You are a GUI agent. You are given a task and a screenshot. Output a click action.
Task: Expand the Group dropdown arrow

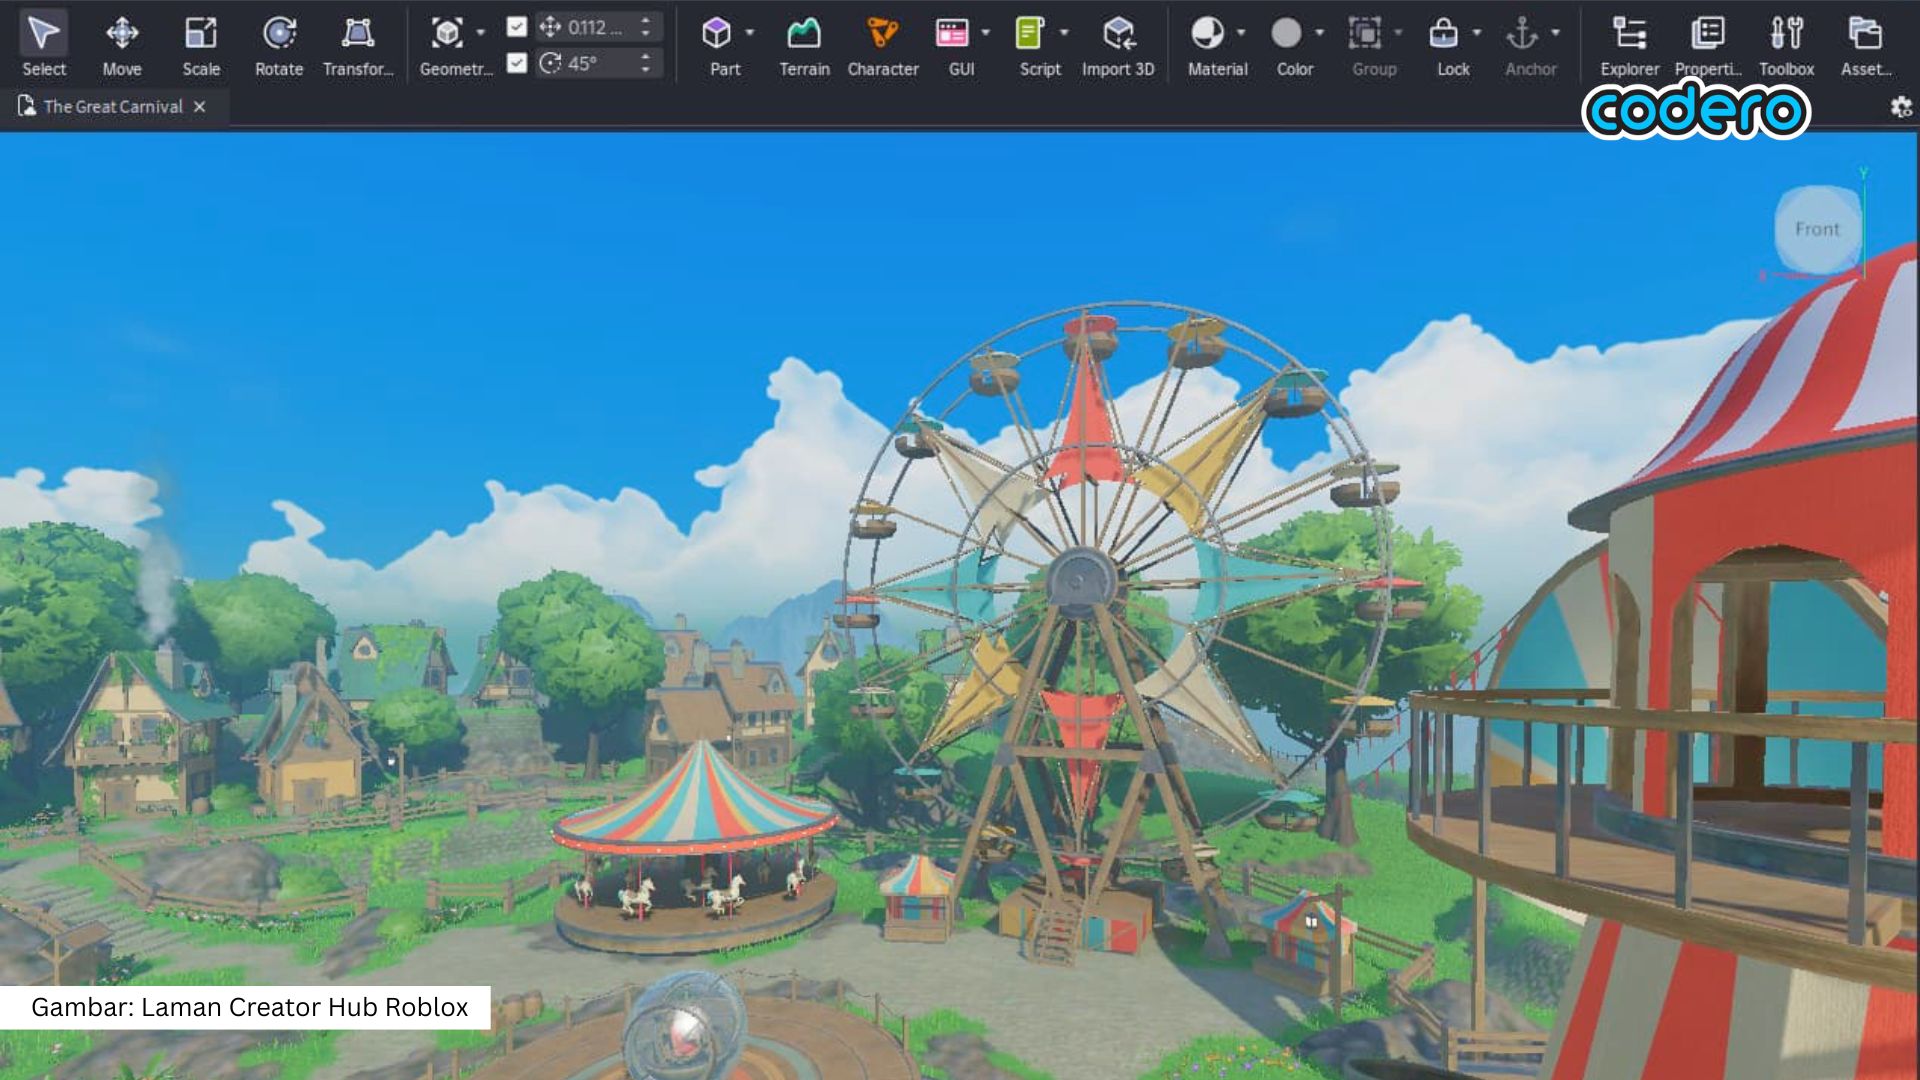[x=1398, y=33]
